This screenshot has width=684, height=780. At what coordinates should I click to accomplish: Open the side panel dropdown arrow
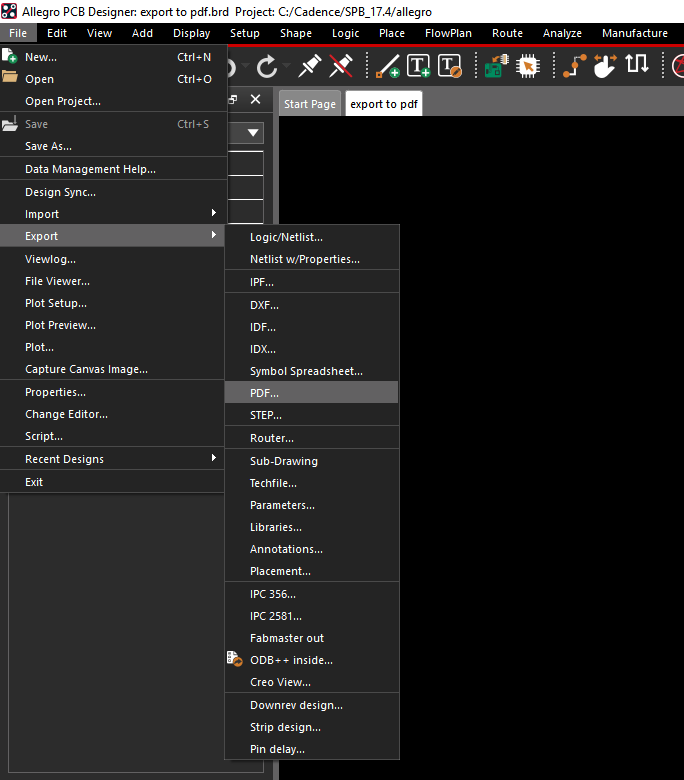(253, 133)
